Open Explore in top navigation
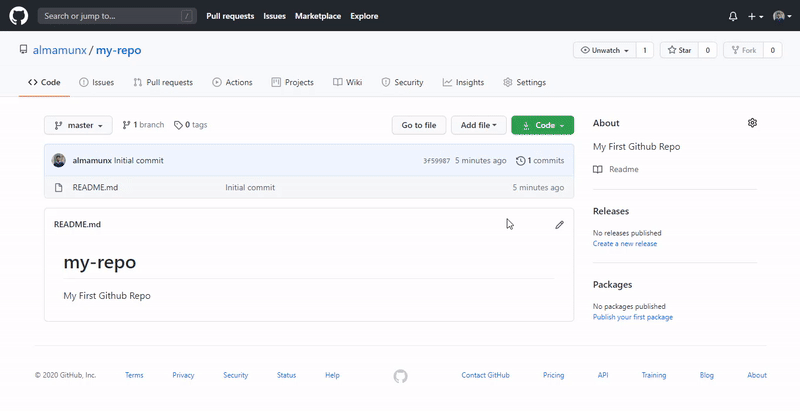The height and width of the screenshot is (411, 800). click(364, 16)
